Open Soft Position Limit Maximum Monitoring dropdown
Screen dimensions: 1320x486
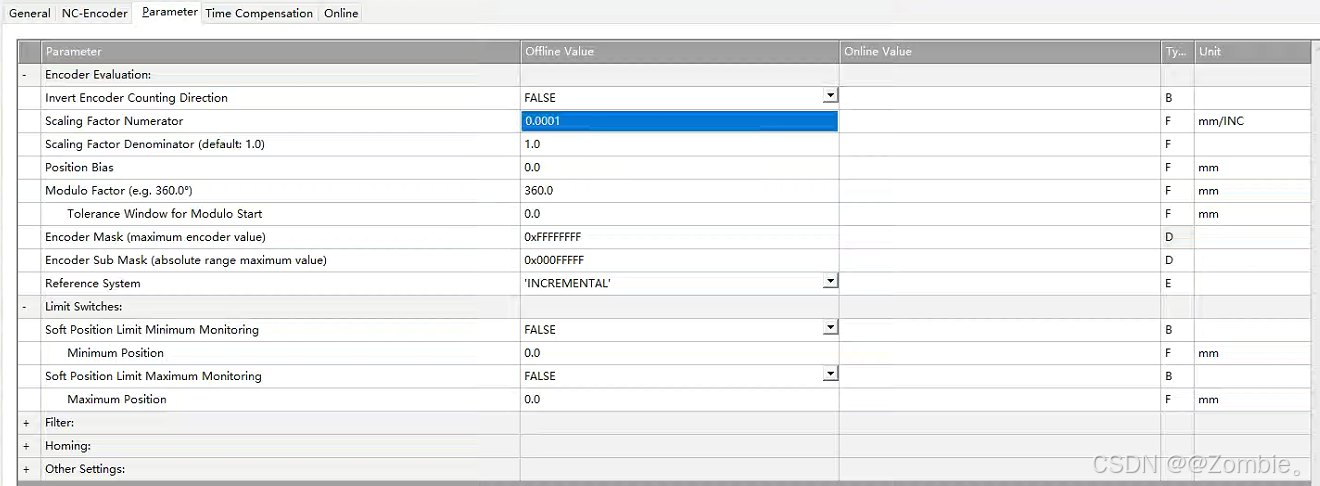830,374
